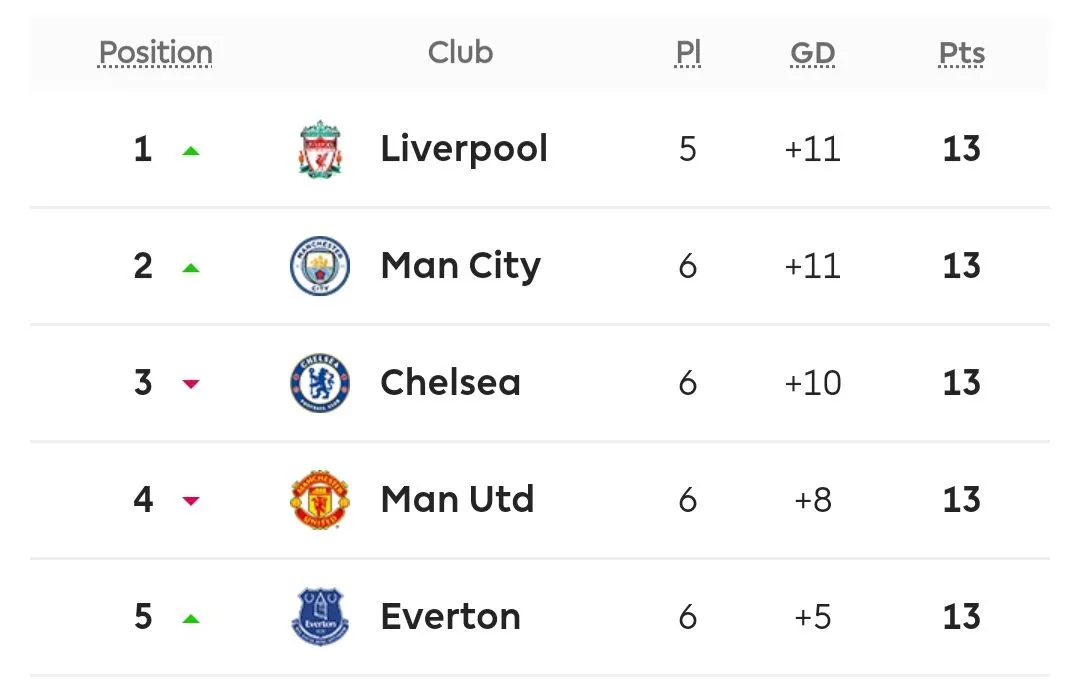
Task: Click the Liverpool club crest
Action: click(320, 150)
